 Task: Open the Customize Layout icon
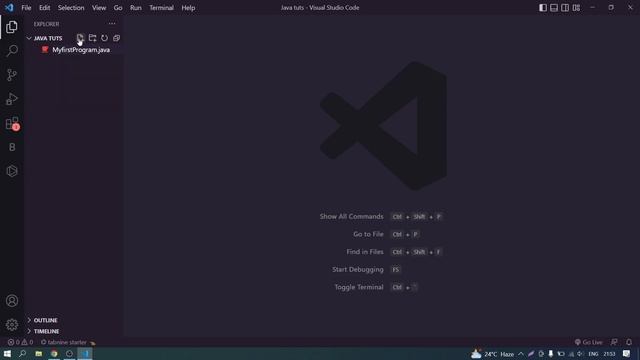576,8
